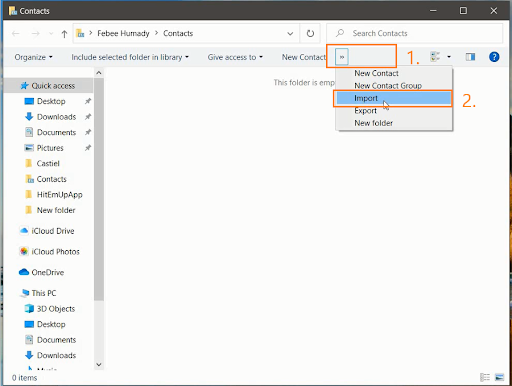Viewport: 512px width, 386px height.
Task: Choose New Contact Group from menu
Action: tap(394, 86)
